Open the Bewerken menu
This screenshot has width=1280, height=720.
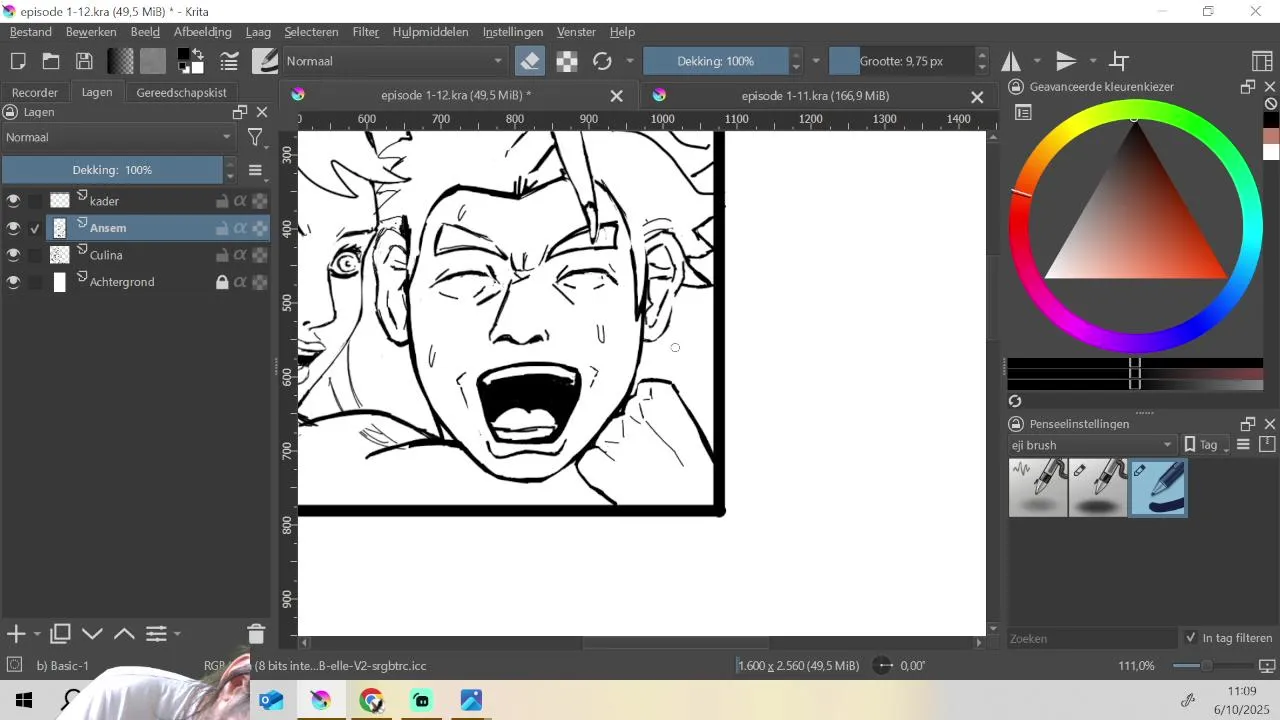click(91, 32)
